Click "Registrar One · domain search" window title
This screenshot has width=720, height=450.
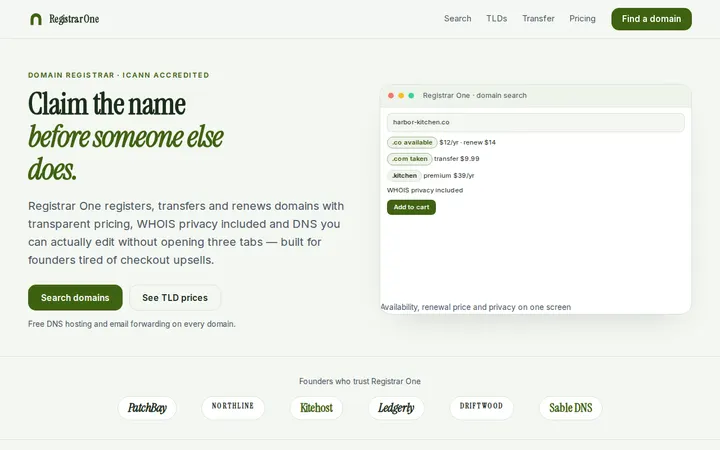click(475, 96)
